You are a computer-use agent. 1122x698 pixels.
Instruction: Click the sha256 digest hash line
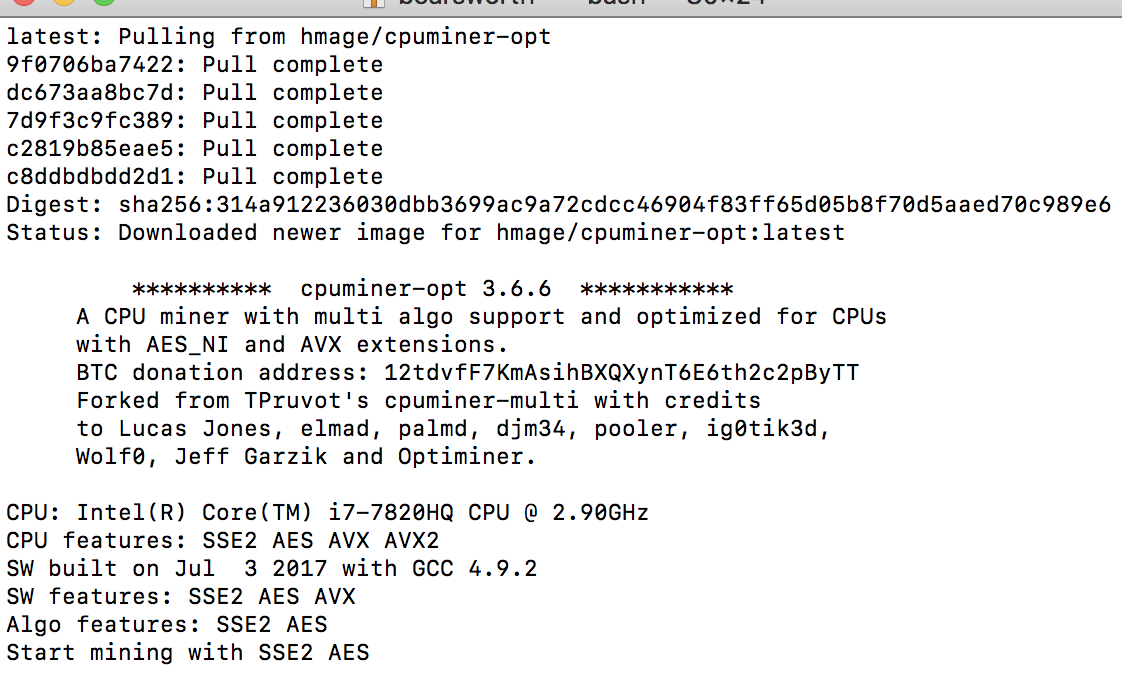(558, 205)
